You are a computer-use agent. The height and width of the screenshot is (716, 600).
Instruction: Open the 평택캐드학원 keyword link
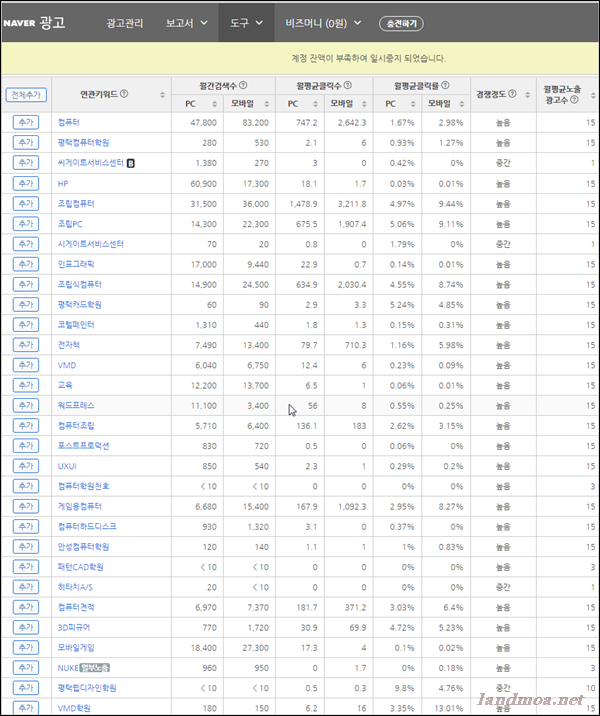(79, 305)
